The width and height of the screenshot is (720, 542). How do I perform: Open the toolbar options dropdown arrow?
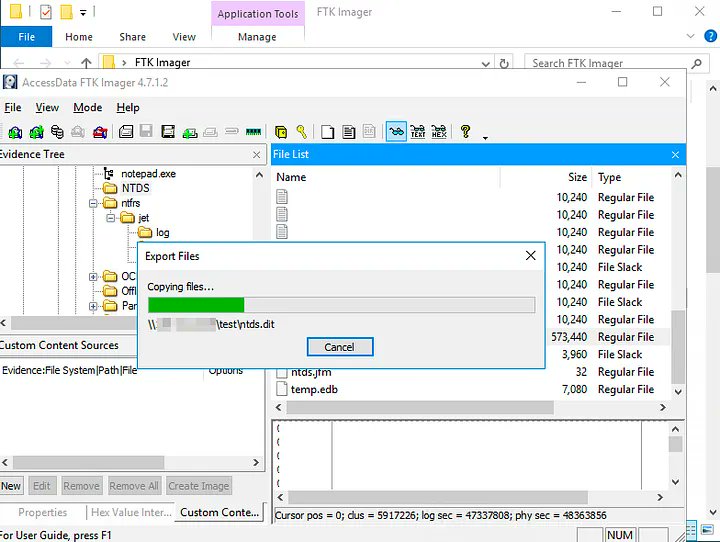point(485,137)
